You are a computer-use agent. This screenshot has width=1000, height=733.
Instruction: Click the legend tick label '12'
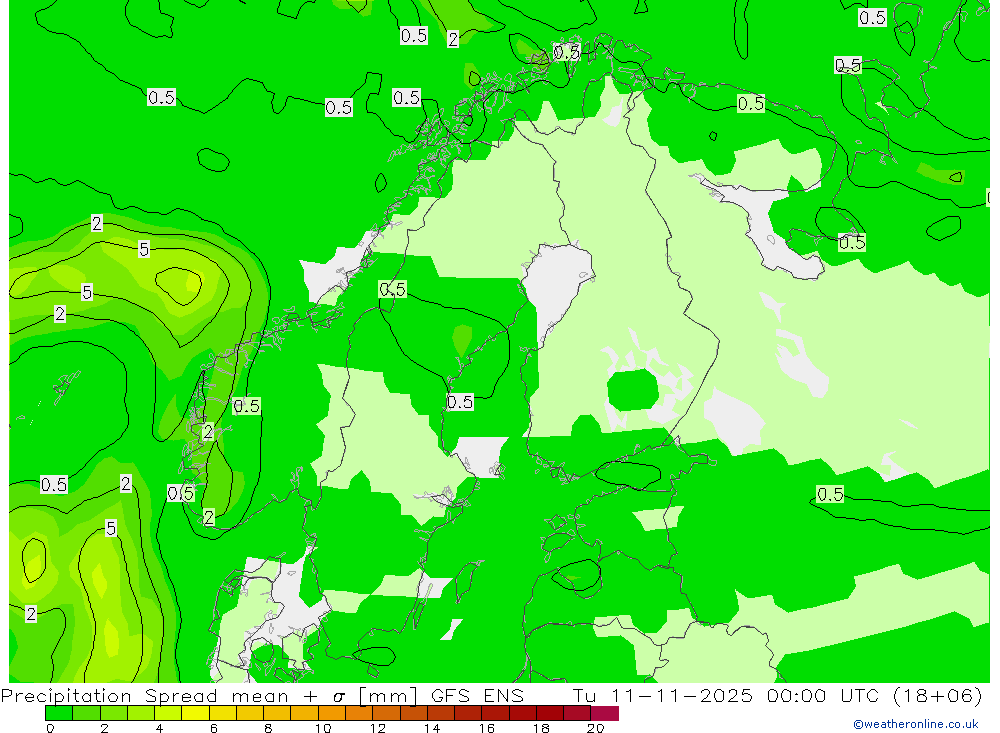(x=378, y=728)
